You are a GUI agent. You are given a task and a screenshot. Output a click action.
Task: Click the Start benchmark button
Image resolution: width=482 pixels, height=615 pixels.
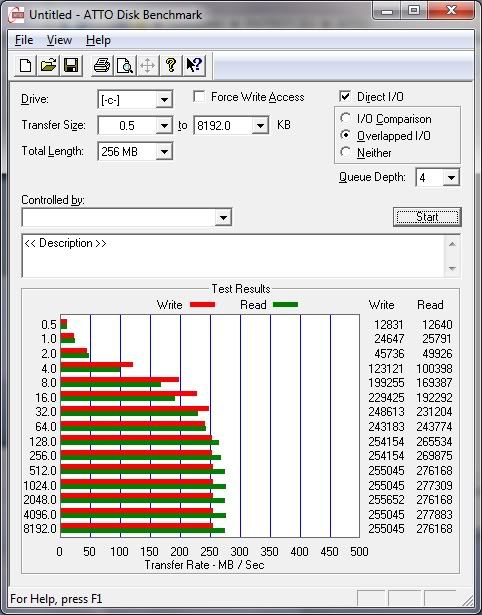pos(427,217)
